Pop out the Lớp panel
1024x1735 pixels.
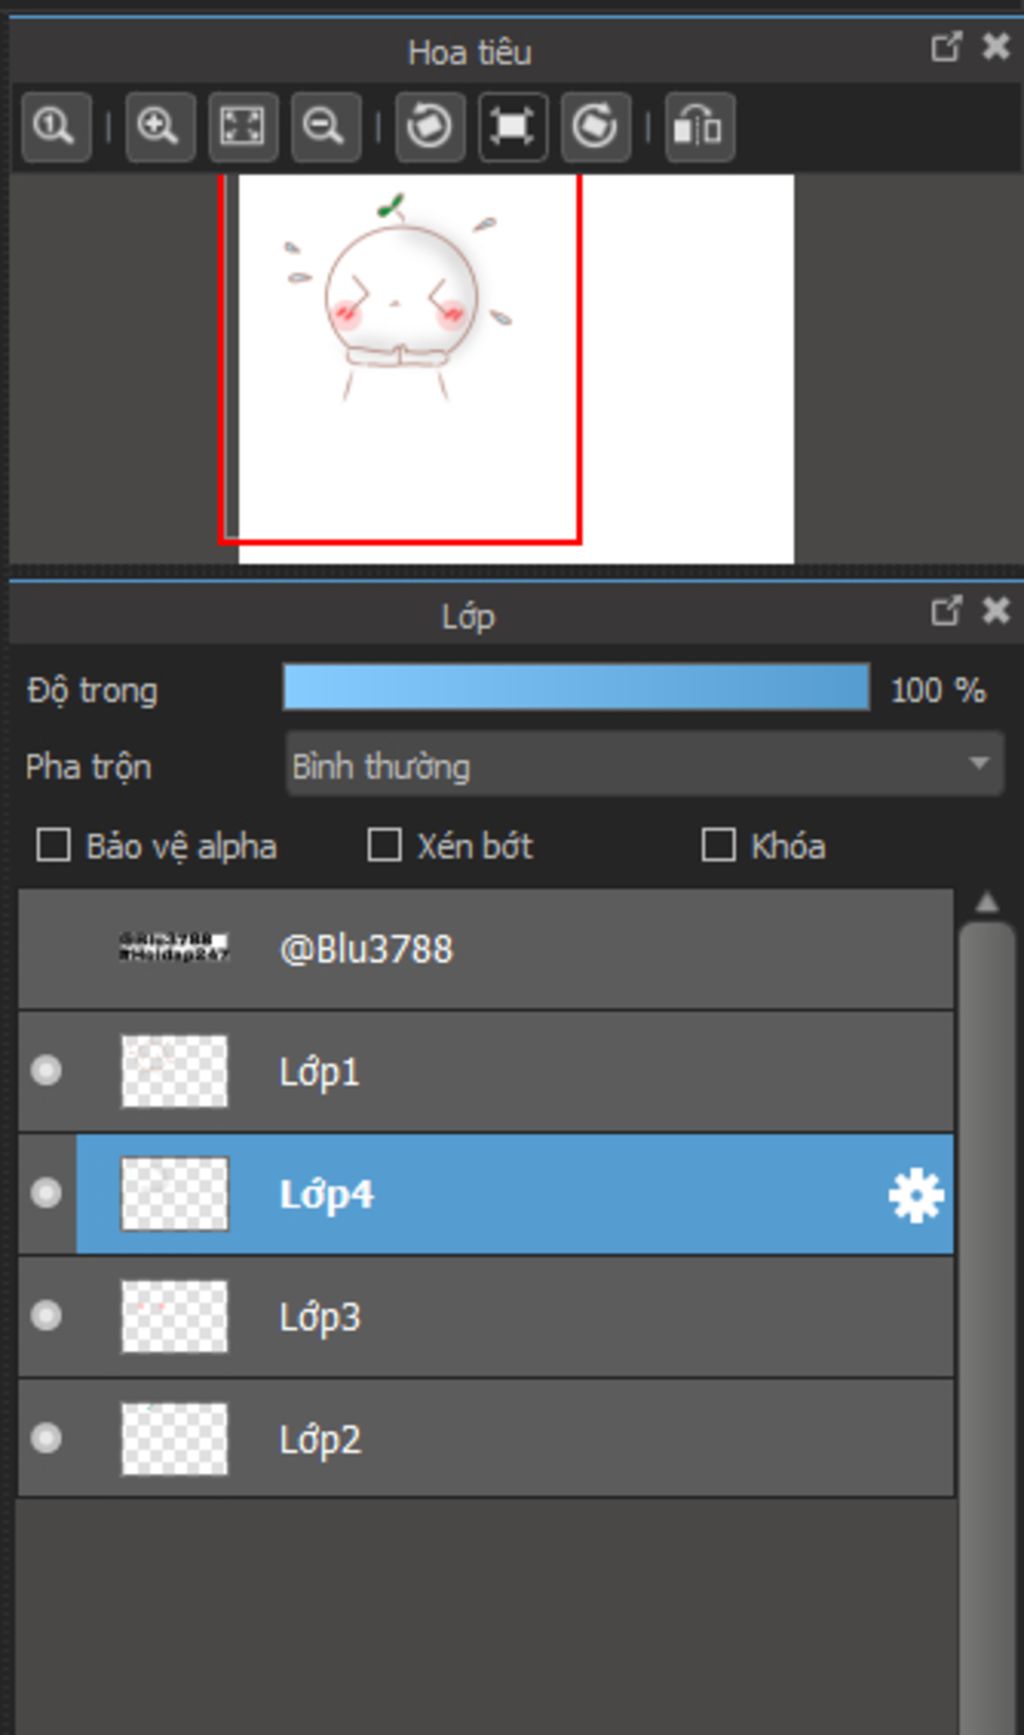(946, 610)
